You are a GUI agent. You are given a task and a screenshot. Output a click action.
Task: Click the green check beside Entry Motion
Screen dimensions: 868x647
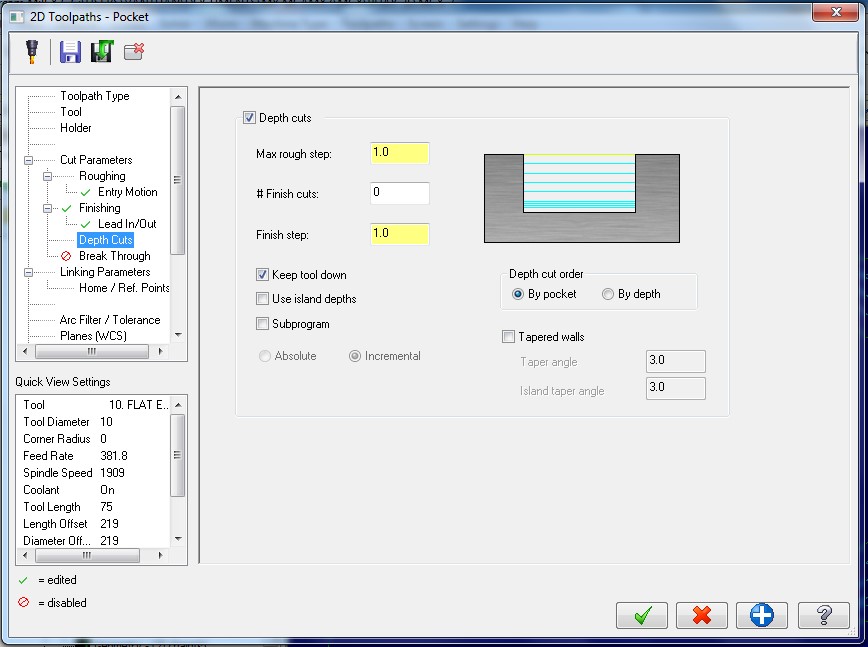coord(86,192)
